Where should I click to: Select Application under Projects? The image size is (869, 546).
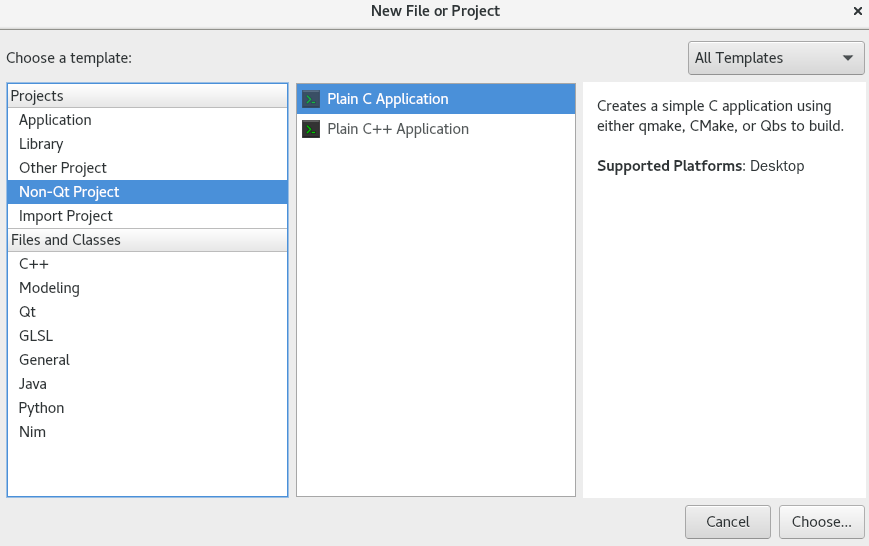tap(147, 120)
